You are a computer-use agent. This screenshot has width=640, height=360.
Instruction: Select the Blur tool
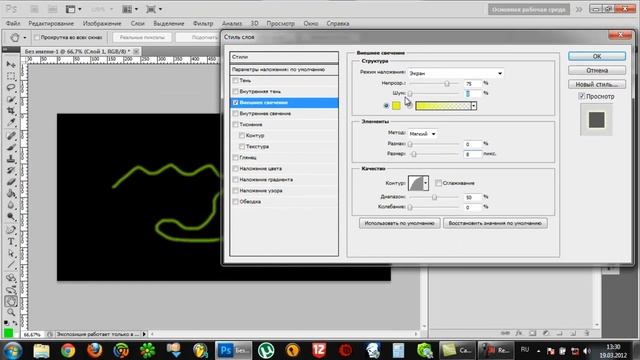pyautogui.click(x=11, y=205)
